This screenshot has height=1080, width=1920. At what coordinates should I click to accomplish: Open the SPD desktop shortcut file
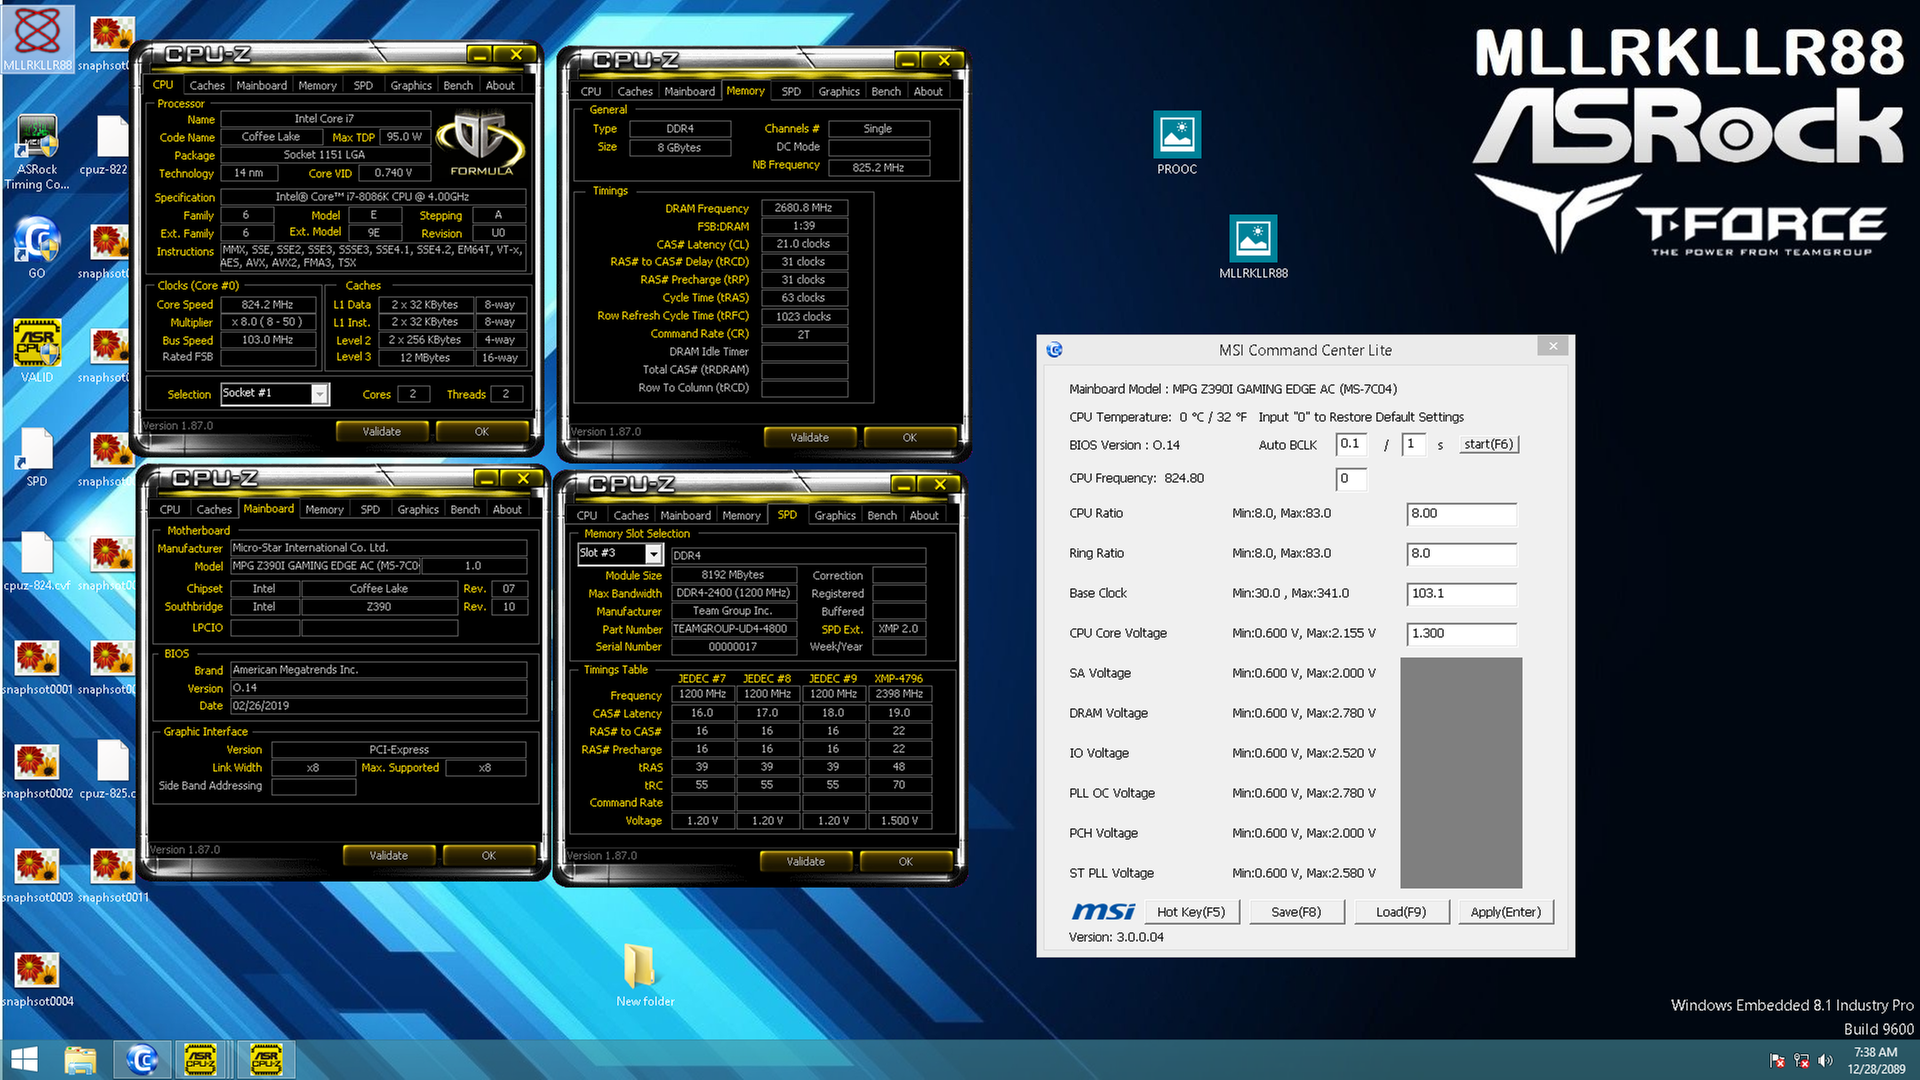(37, 458)
